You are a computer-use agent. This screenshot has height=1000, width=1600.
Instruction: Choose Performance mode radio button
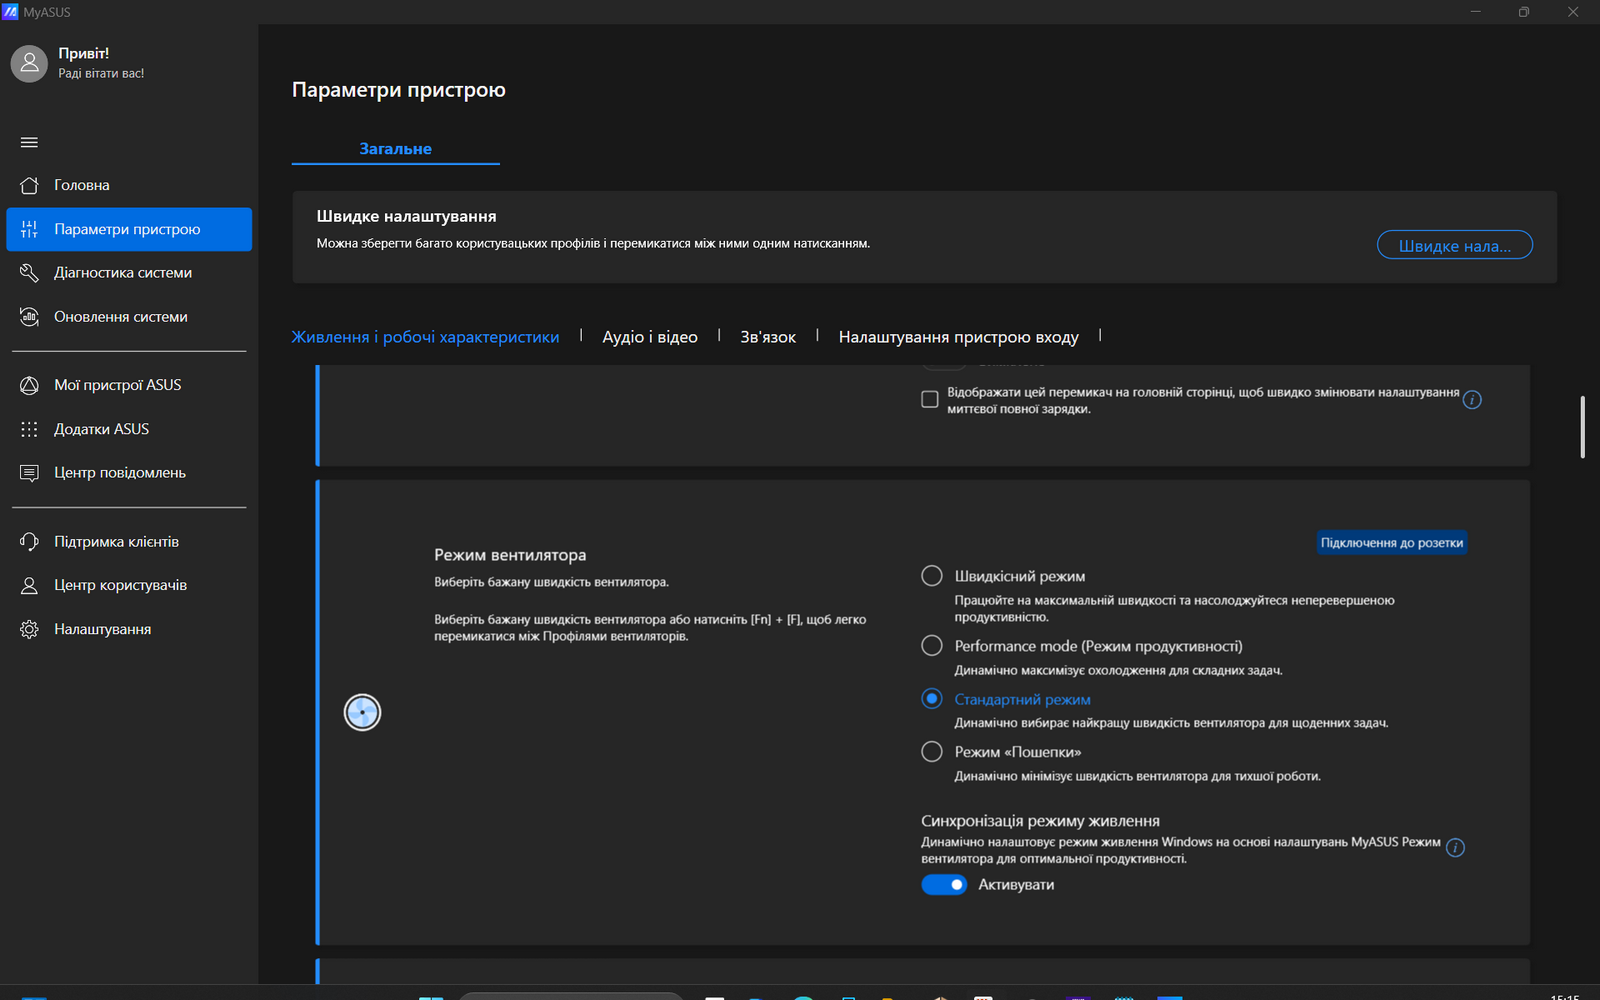click(x=932, y=646)
